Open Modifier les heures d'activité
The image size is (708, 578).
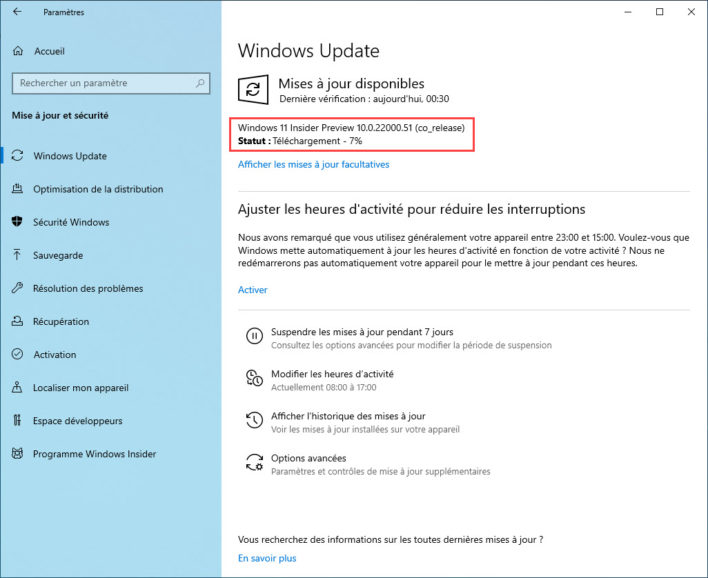pyautogui.click(x=332, y=374)
